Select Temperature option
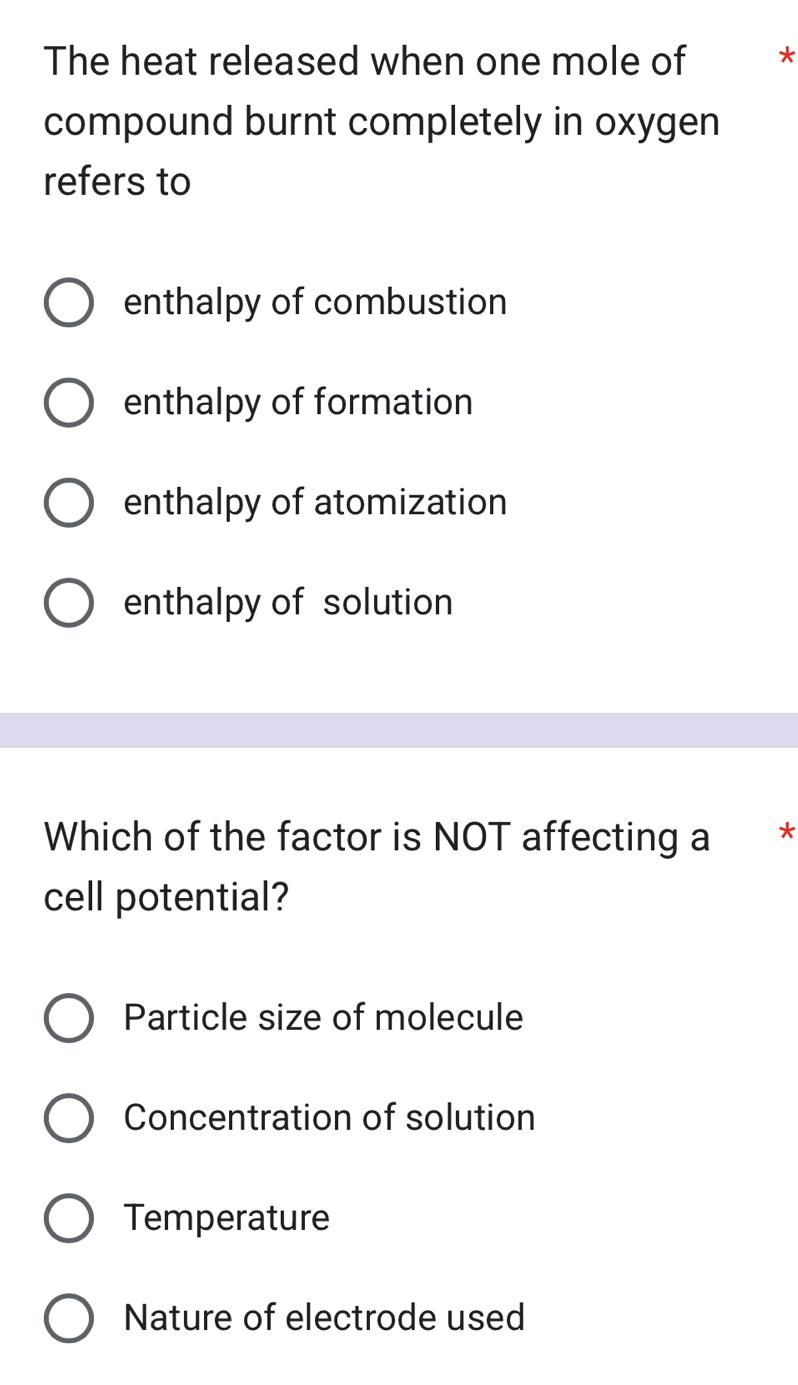 coord(69,1218)
